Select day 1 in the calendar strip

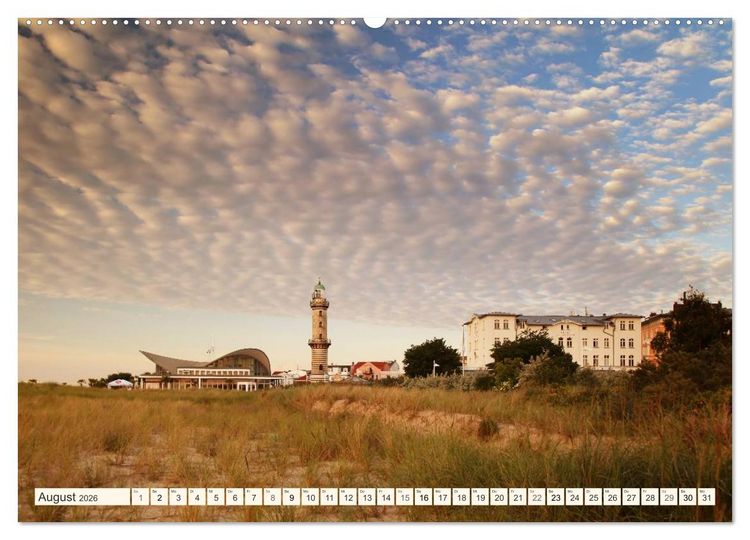click(x=140, y=496)
